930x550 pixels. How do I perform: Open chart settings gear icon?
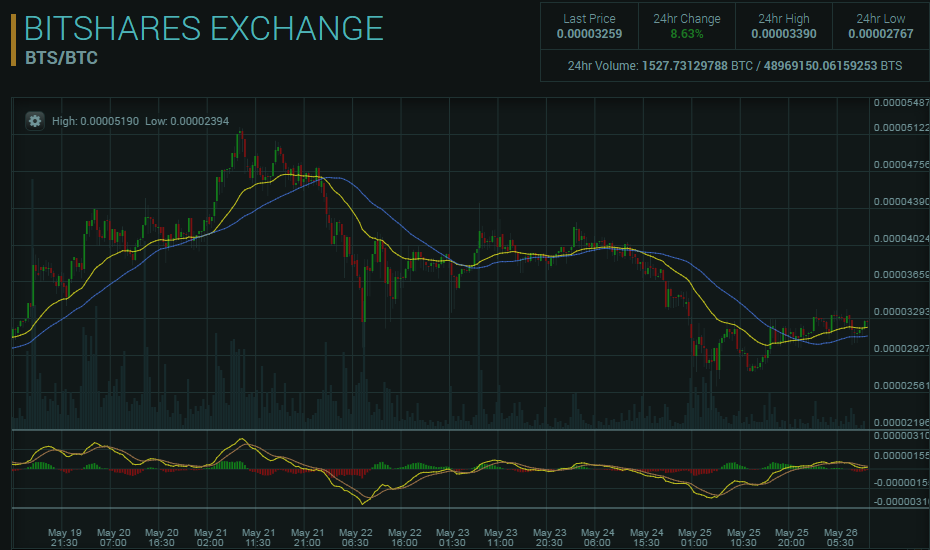[x=35, y=121]
